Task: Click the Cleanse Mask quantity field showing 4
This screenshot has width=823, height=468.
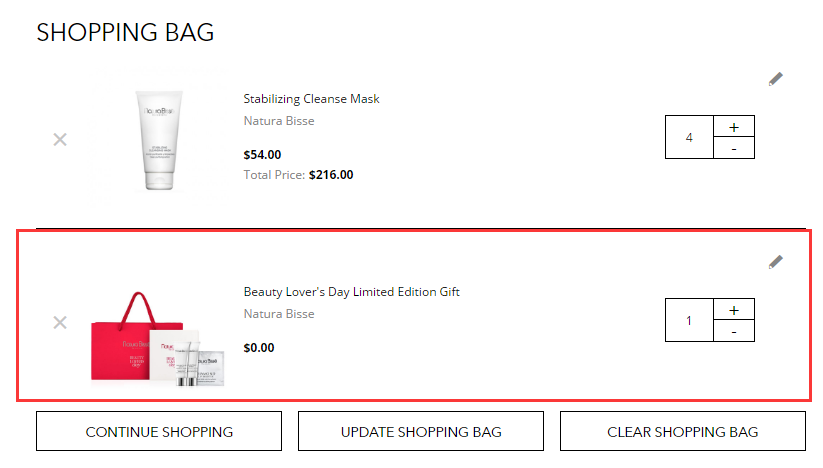Action: (689, 137)
